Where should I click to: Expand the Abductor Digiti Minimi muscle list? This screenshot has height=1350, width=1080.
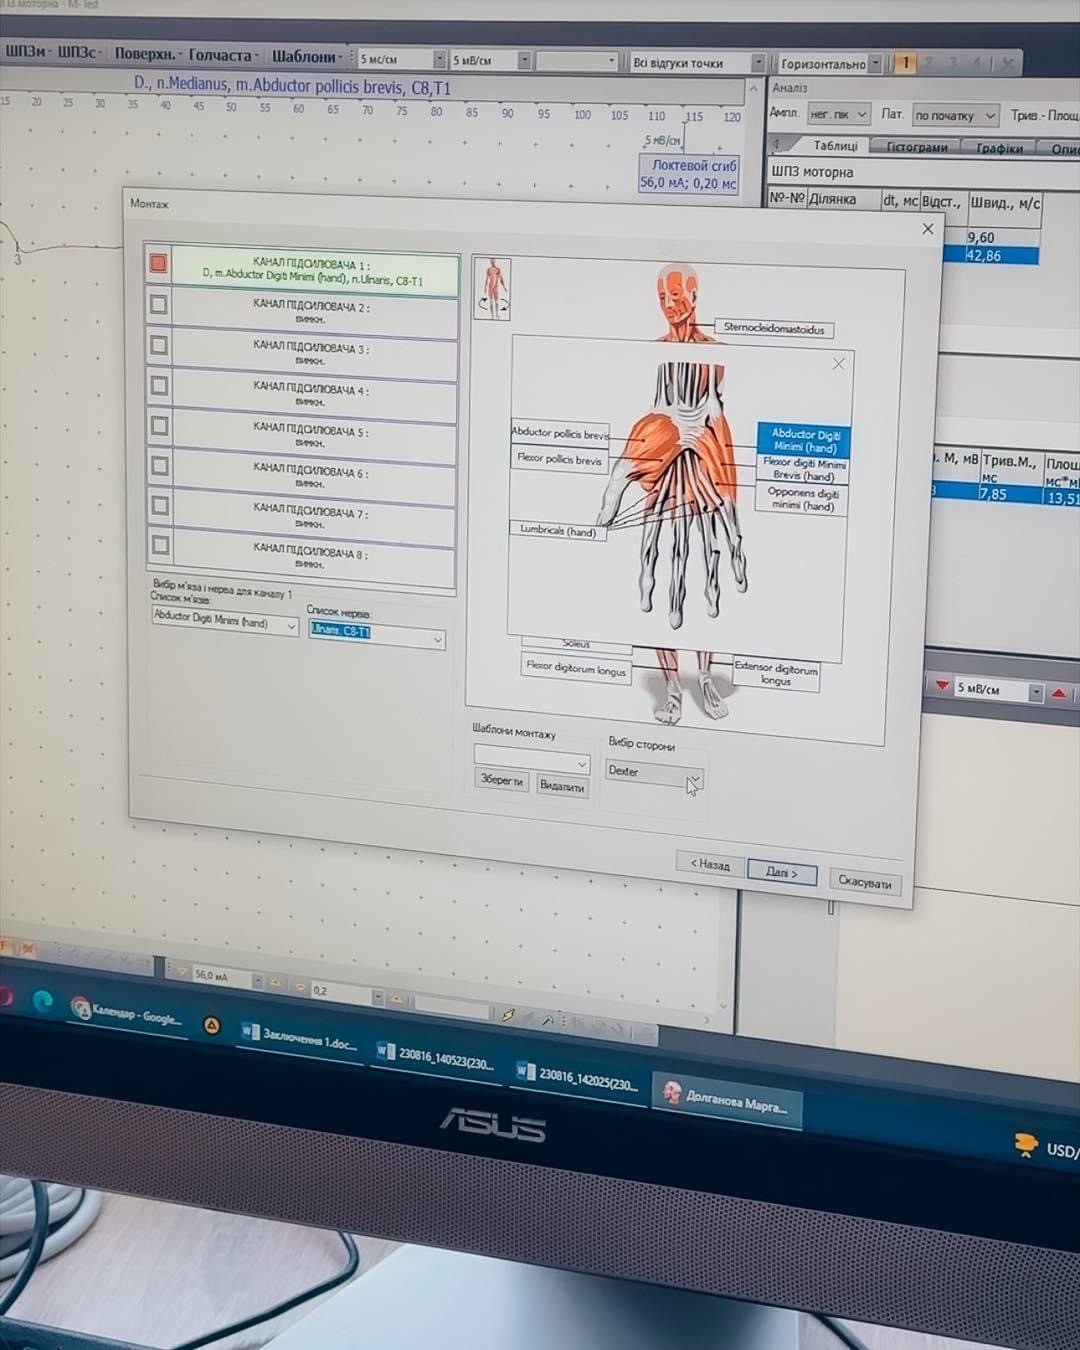[291, 626]
